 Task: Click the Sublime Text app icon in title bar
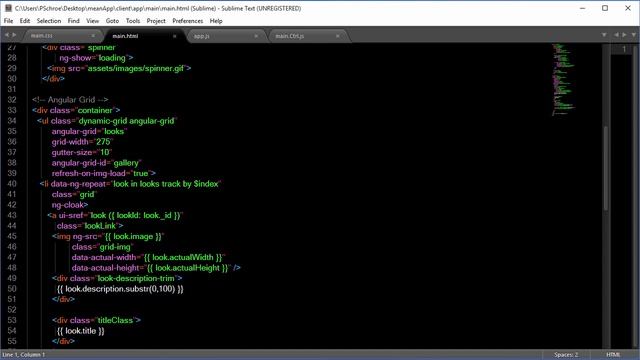tap(8, 8)
